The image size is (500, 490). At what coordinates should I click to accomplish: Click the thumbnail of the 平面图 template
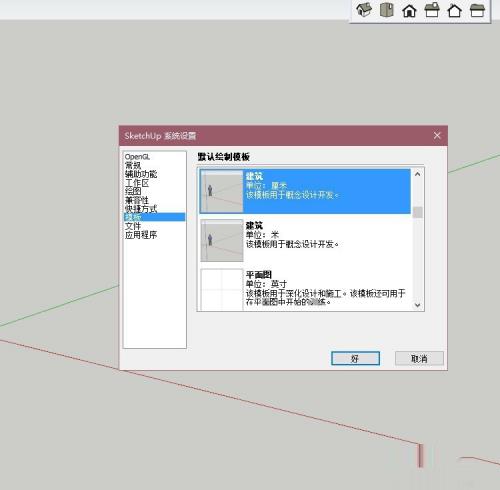coord(222,289)
